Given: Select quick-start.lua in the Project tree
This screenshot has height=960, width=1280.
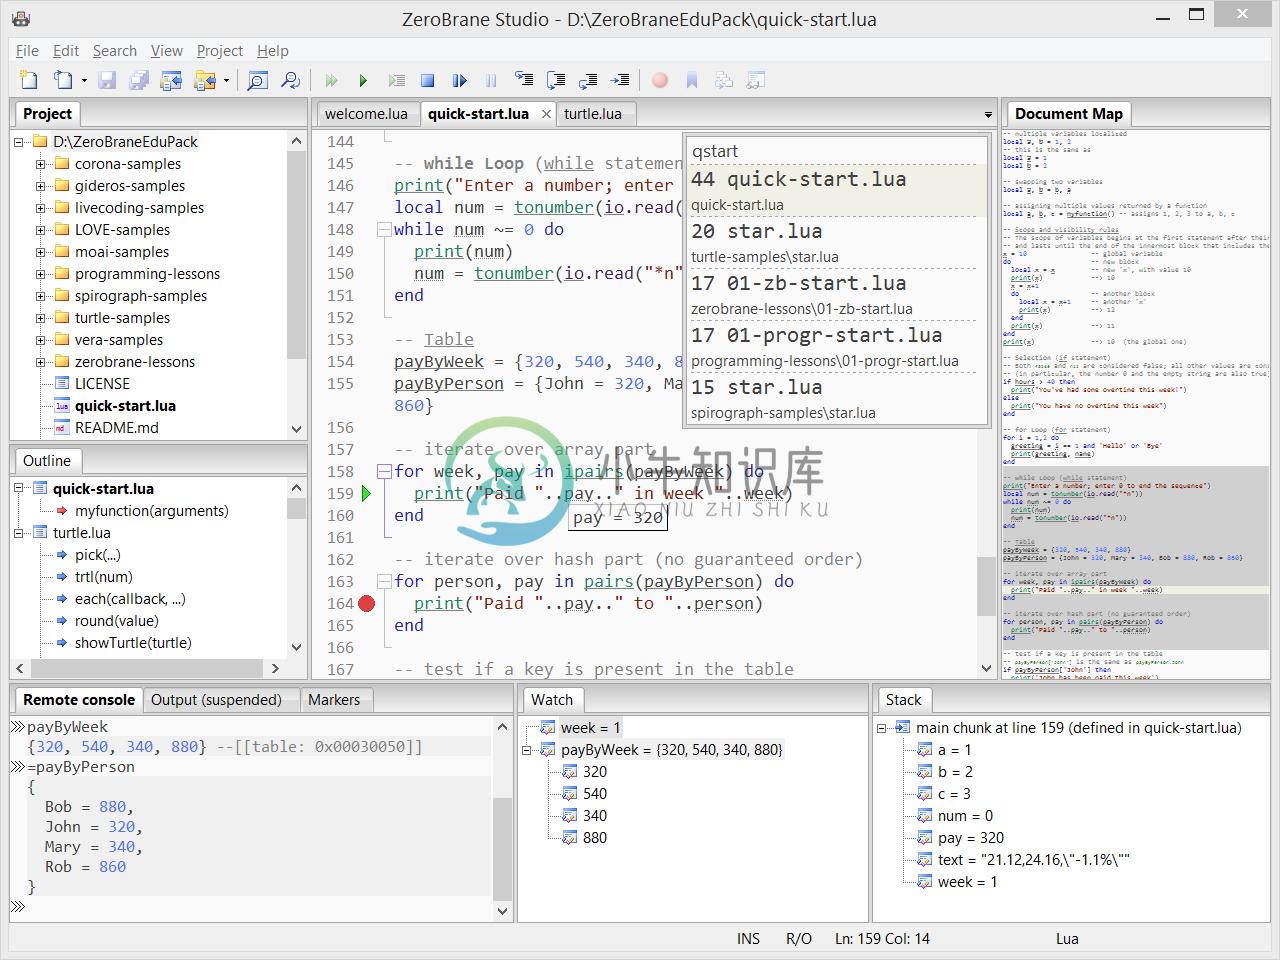Looking at the screenshot, I should pyautogui.click(x=125, y=406).
